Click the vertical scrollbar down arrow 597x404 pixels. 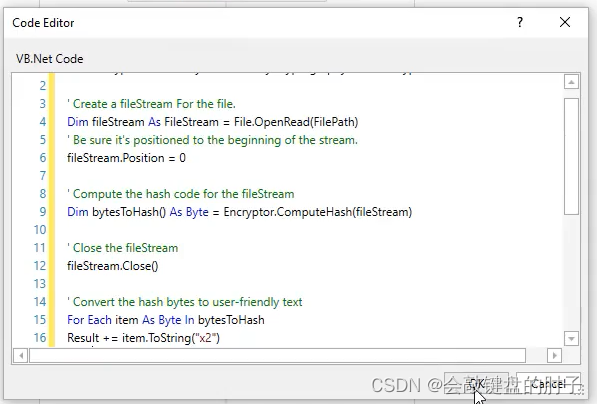click(x=571, y=338)
